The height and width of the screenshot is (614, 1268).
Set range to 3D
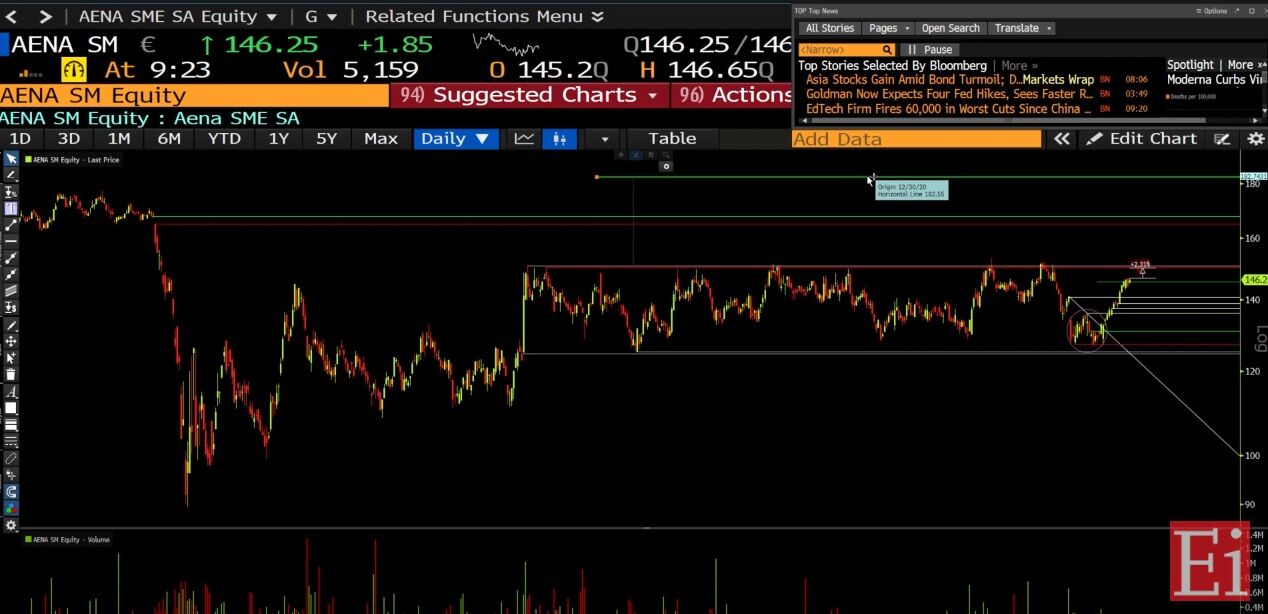point(68,139)
